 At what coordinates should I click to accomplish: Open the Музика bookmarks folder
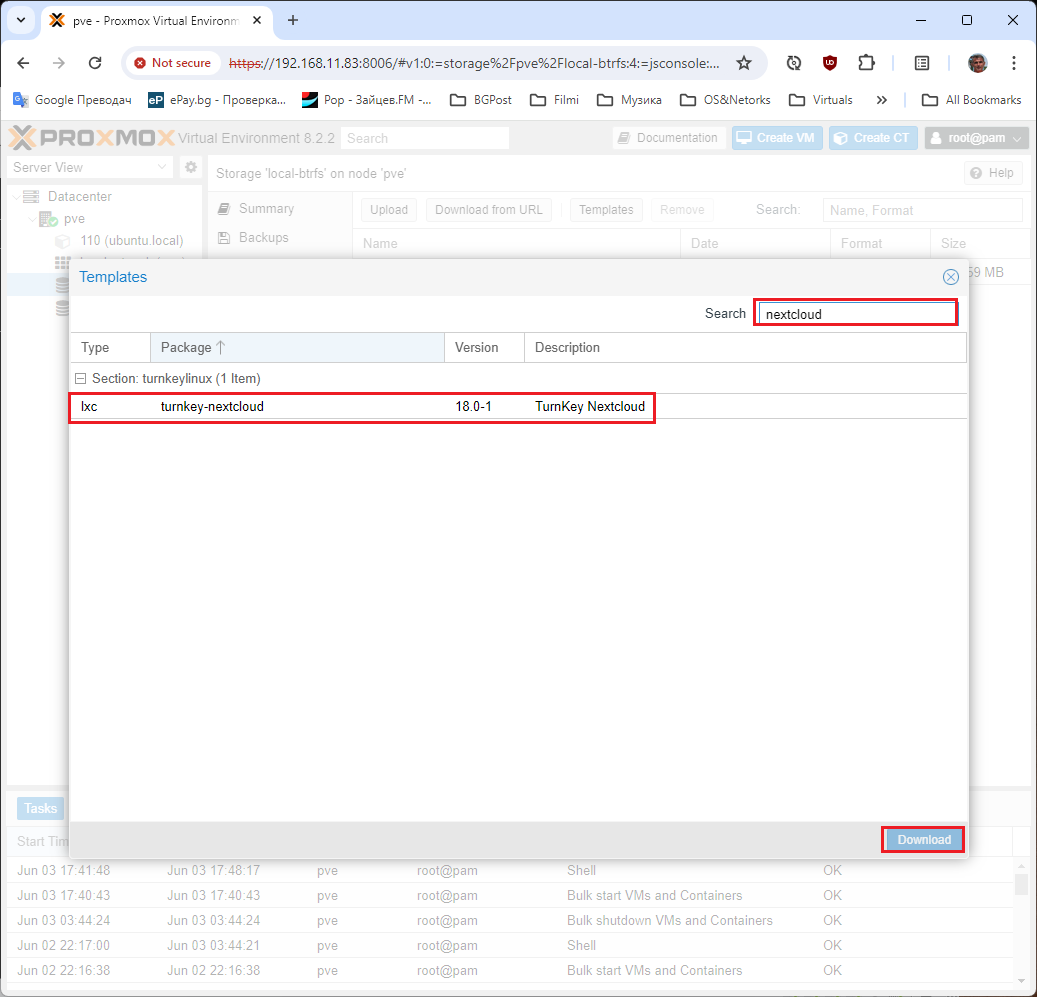coord(629,100)
